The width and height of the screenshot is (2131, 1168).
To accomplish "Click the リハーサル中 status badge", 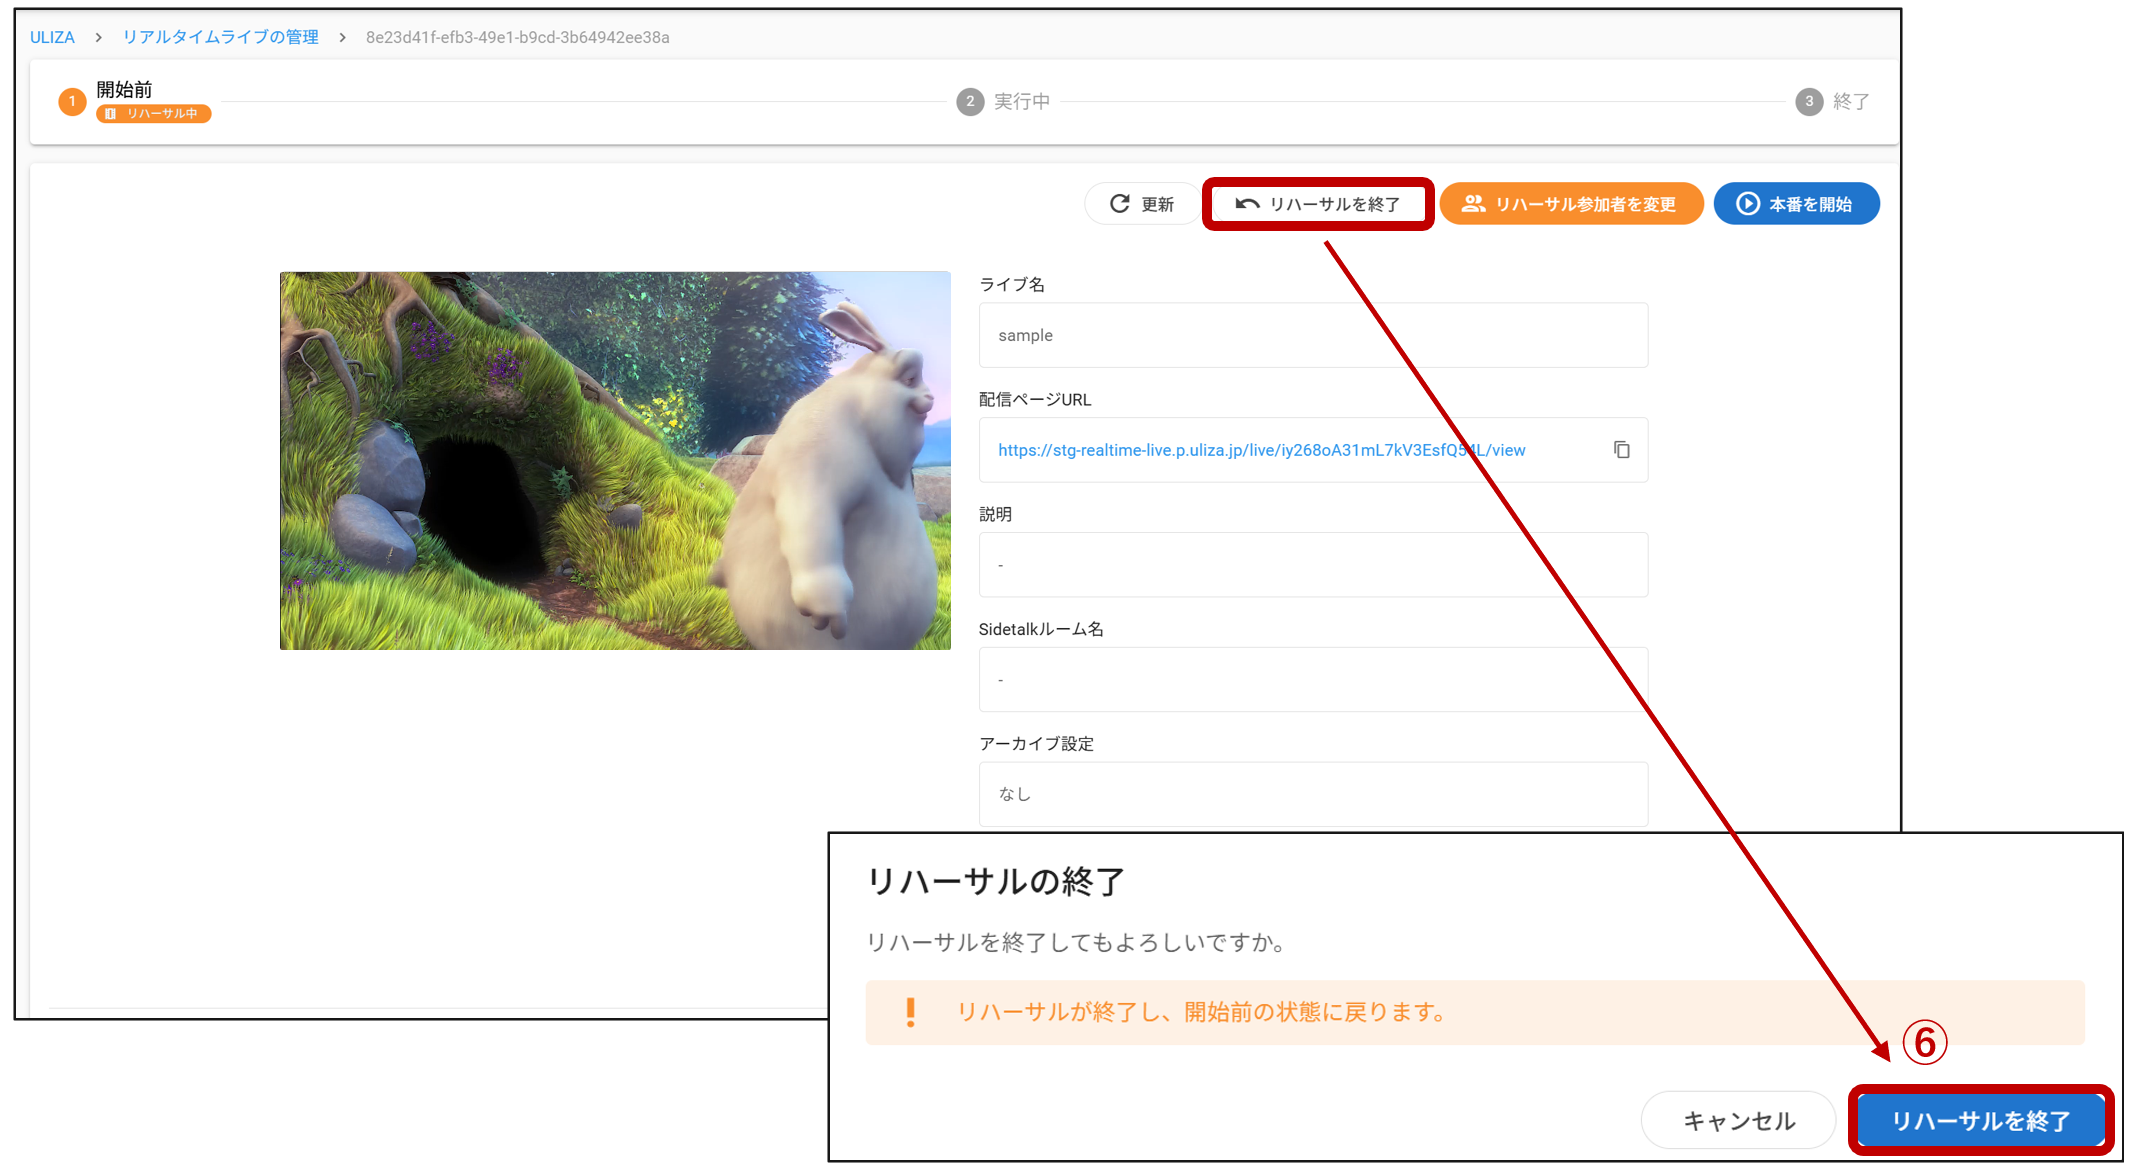I will (x=154, y=114).
